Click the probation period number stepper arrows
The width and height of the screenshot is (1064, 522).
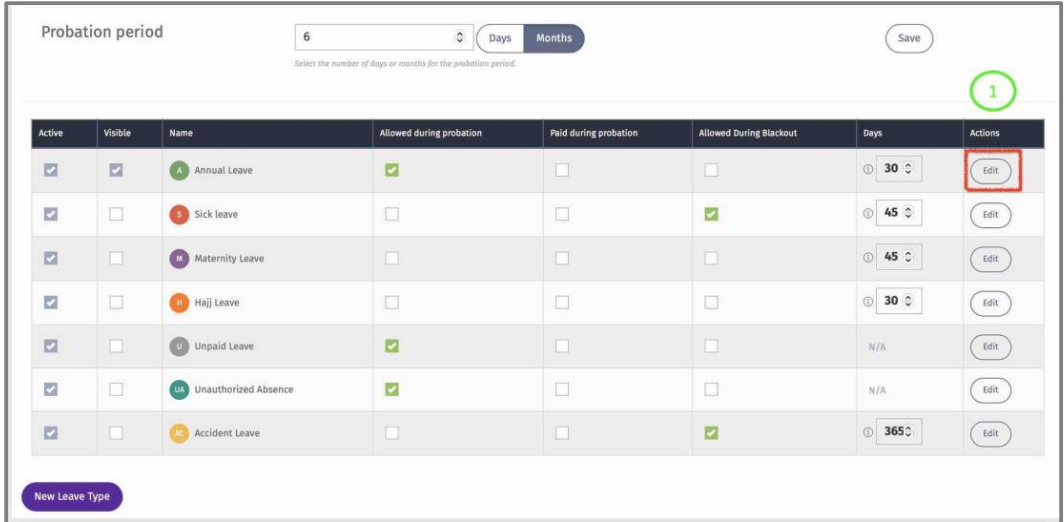click(459, 38)
